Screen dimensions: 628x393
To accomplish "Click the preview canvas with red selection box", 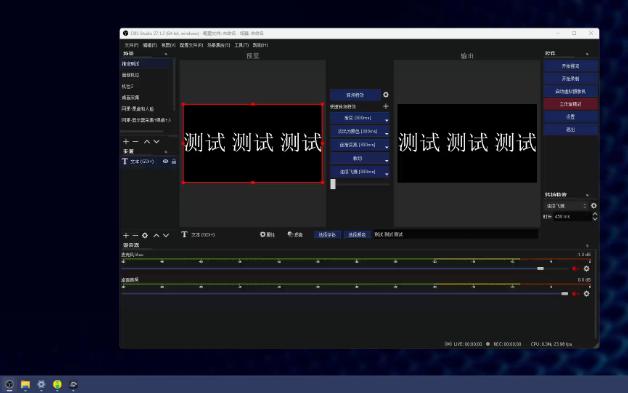I will click(x=253, y=143).
